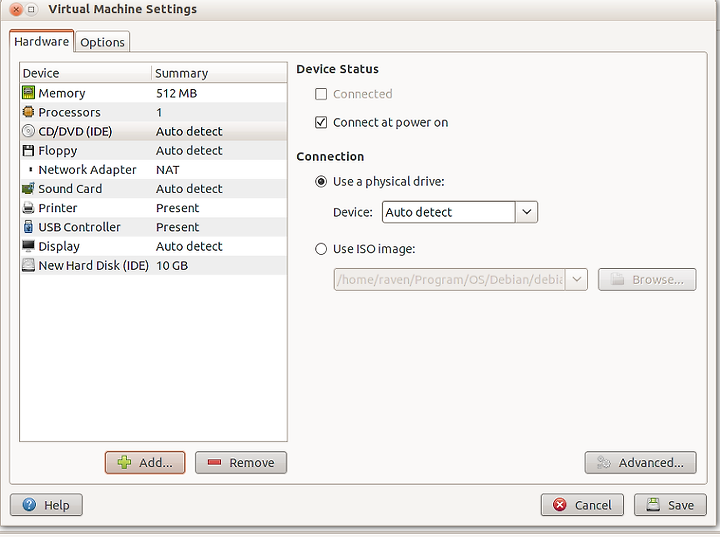Click Cancel button label
This screenshot has width=720, height=537.
[x=593, y=505]
